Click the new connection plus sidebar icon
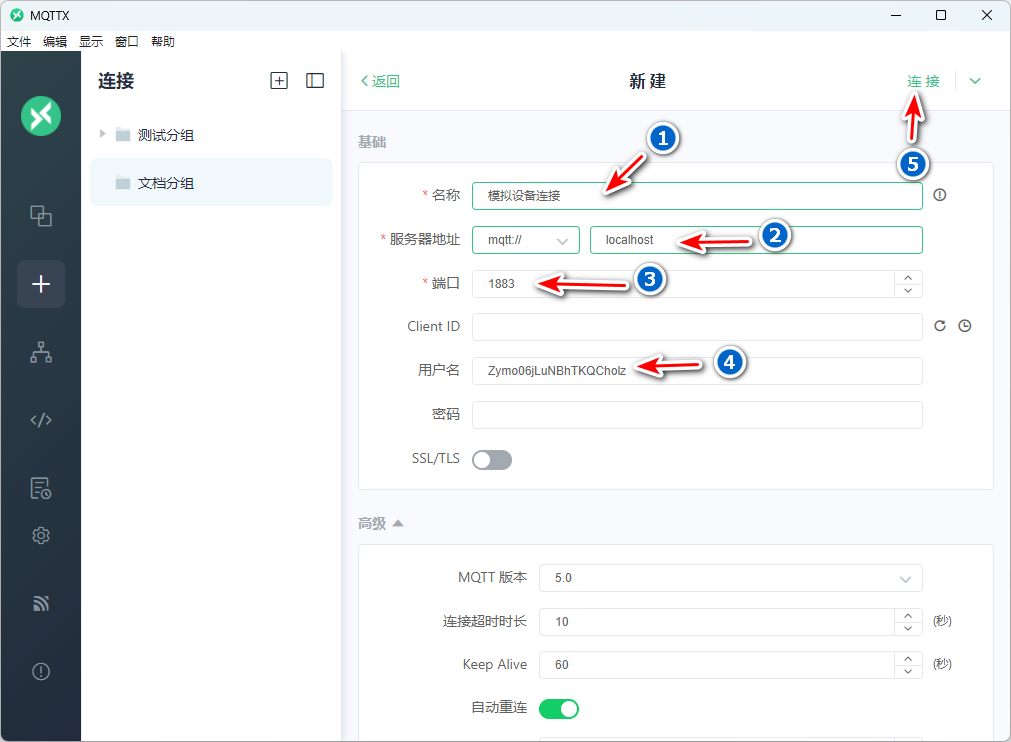Image resolution: width=1011 pixels, height=742 pixels. point(41,284)
